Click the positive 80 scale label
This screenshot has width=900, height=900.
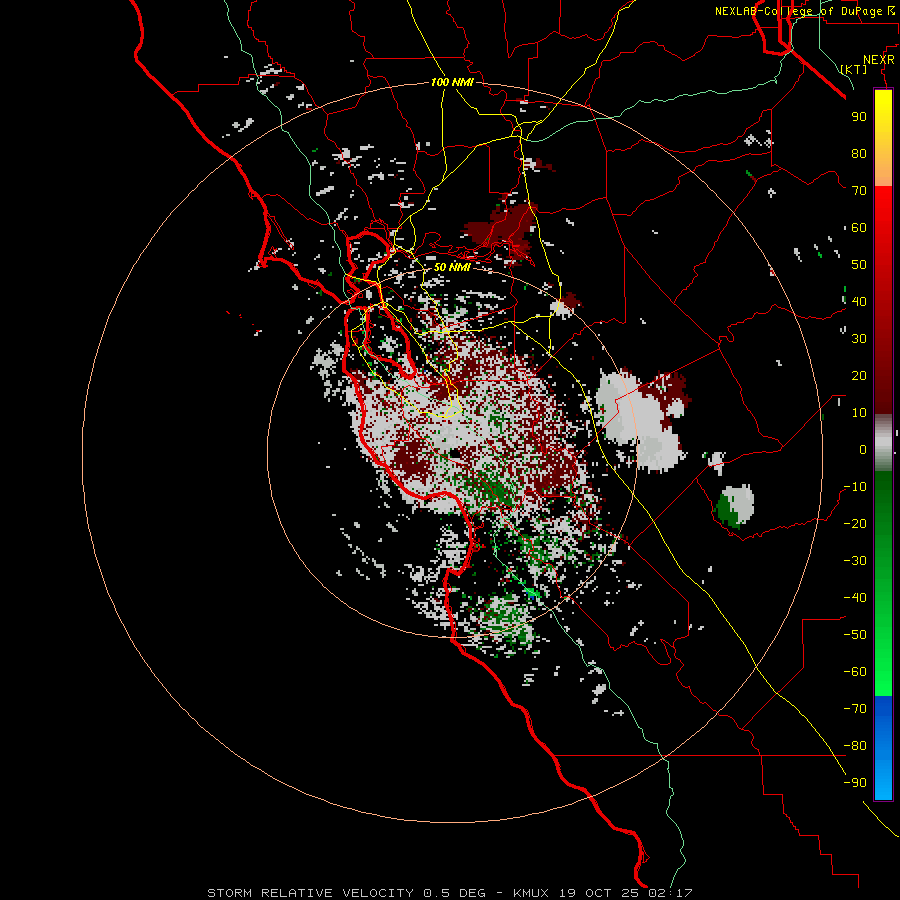[x=859, y=154]
